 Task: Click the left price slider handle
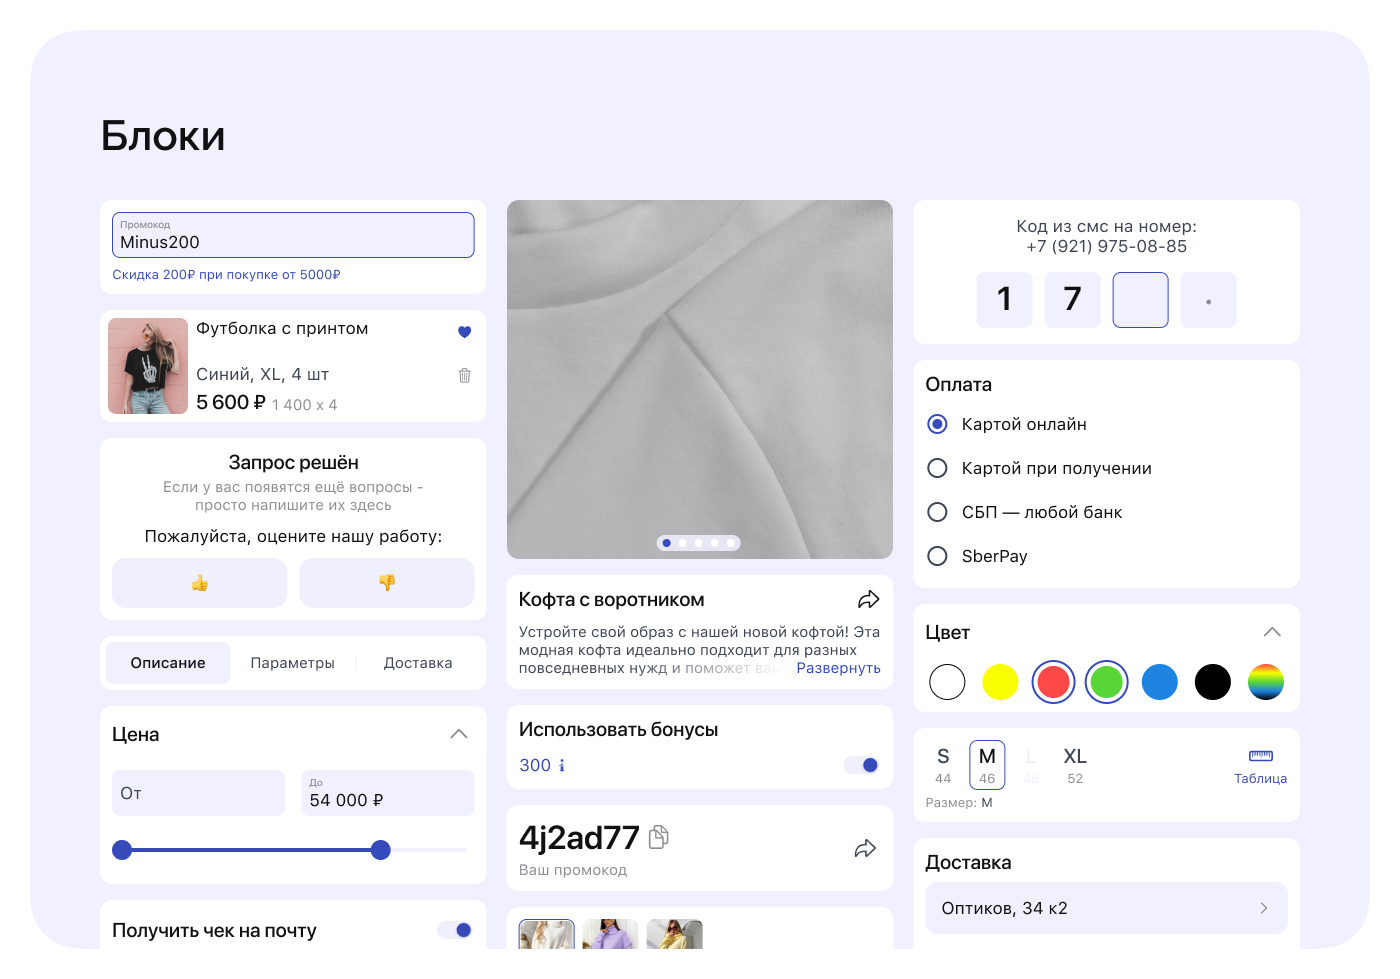[122, 850]
